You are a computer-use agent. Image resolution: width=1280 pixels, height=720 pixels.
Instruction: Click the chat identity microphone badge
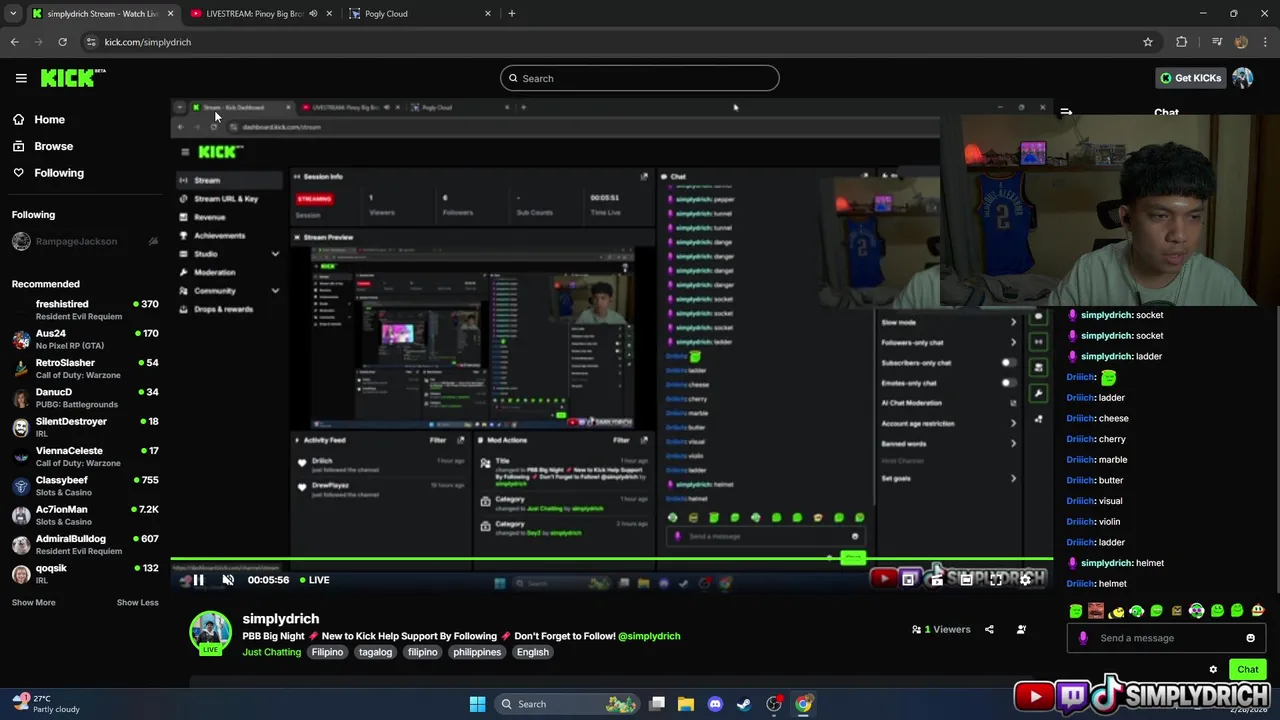point(1083,638)
